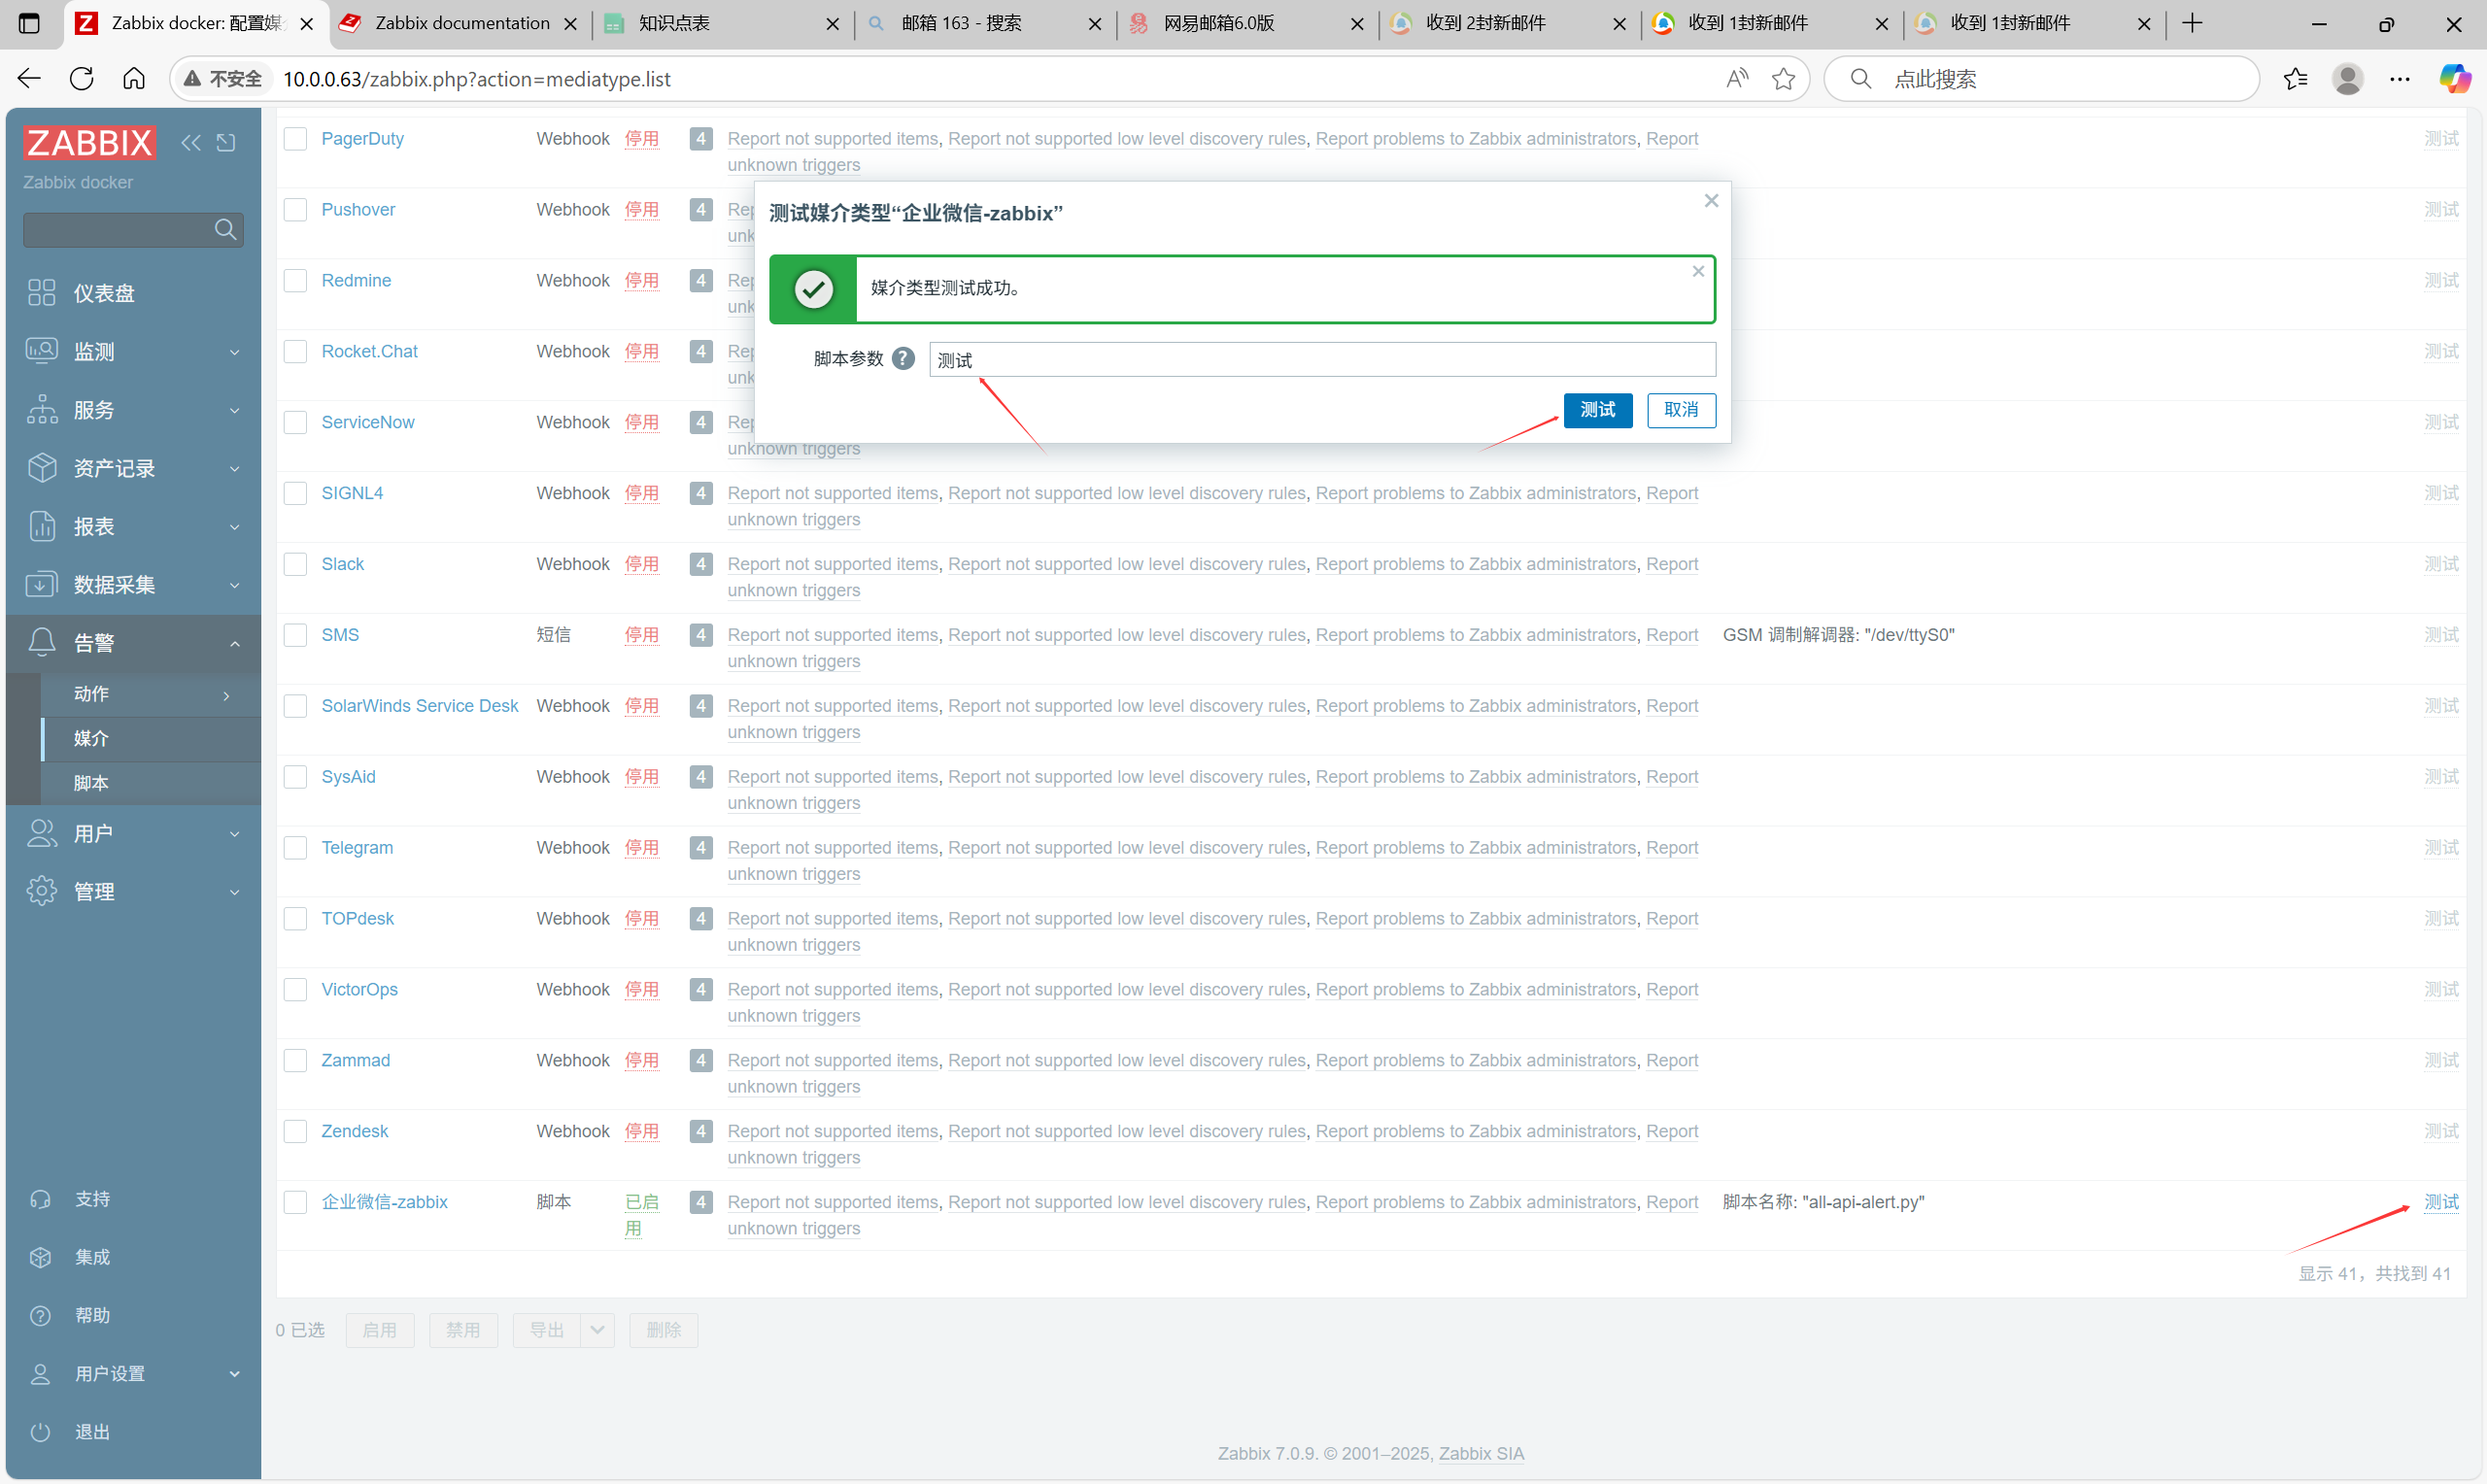2487x1484 pixels.
Task: Check the Slack row checkbox
Action: point(295,565)
